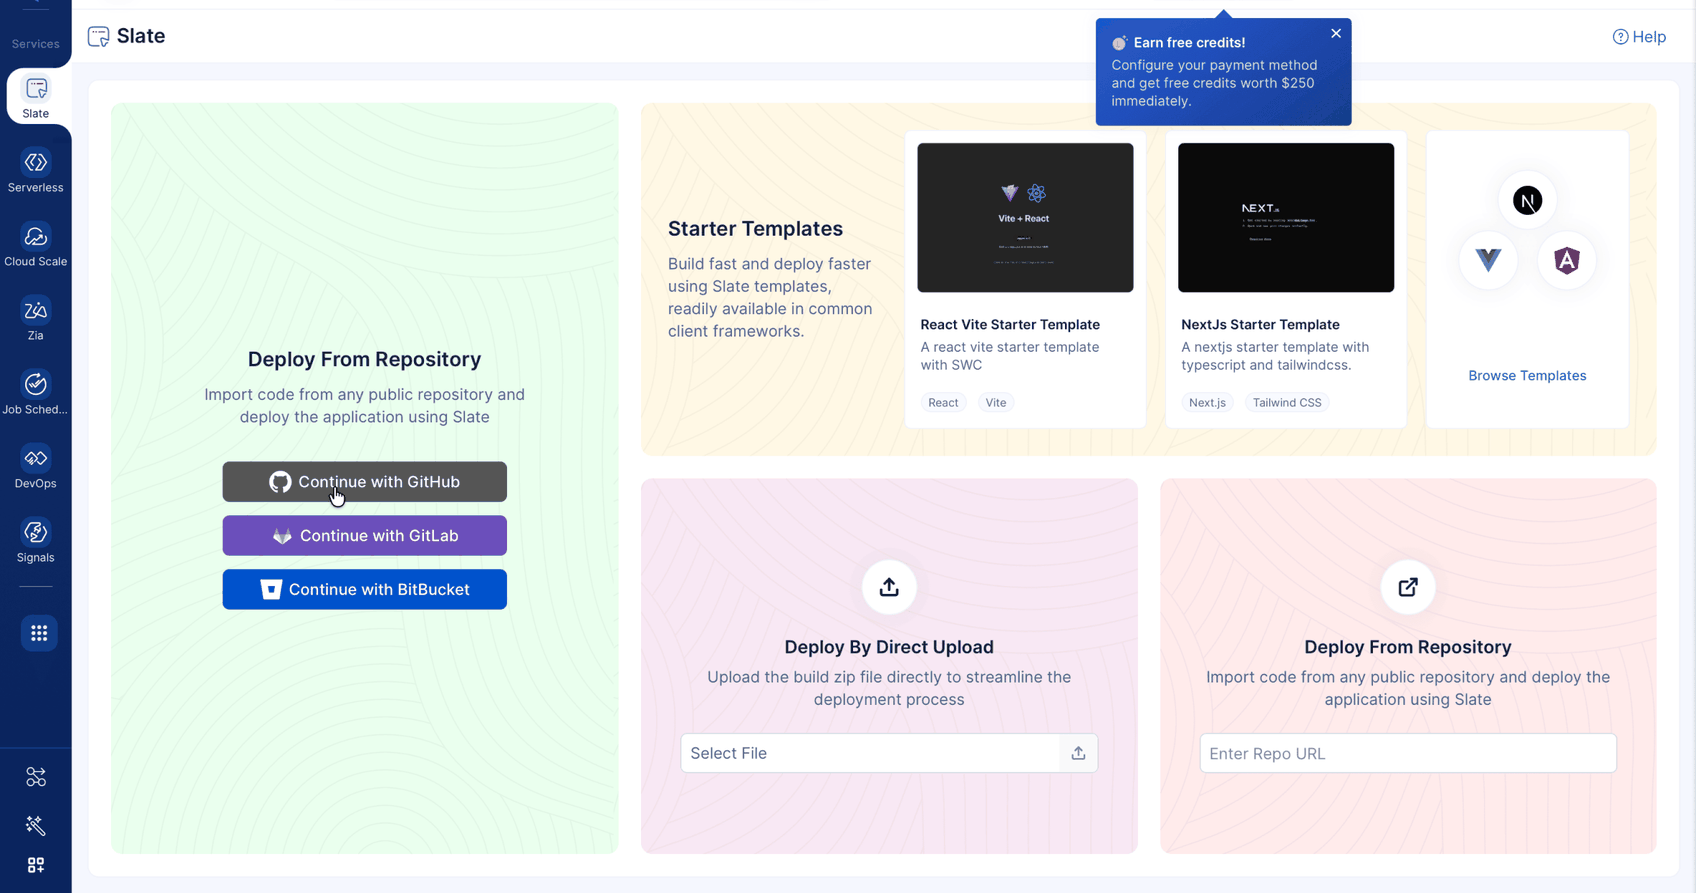This screenshot has width=1696, height=893.
Task: Open the Slate service in sidebar
Action: (36, 97)
